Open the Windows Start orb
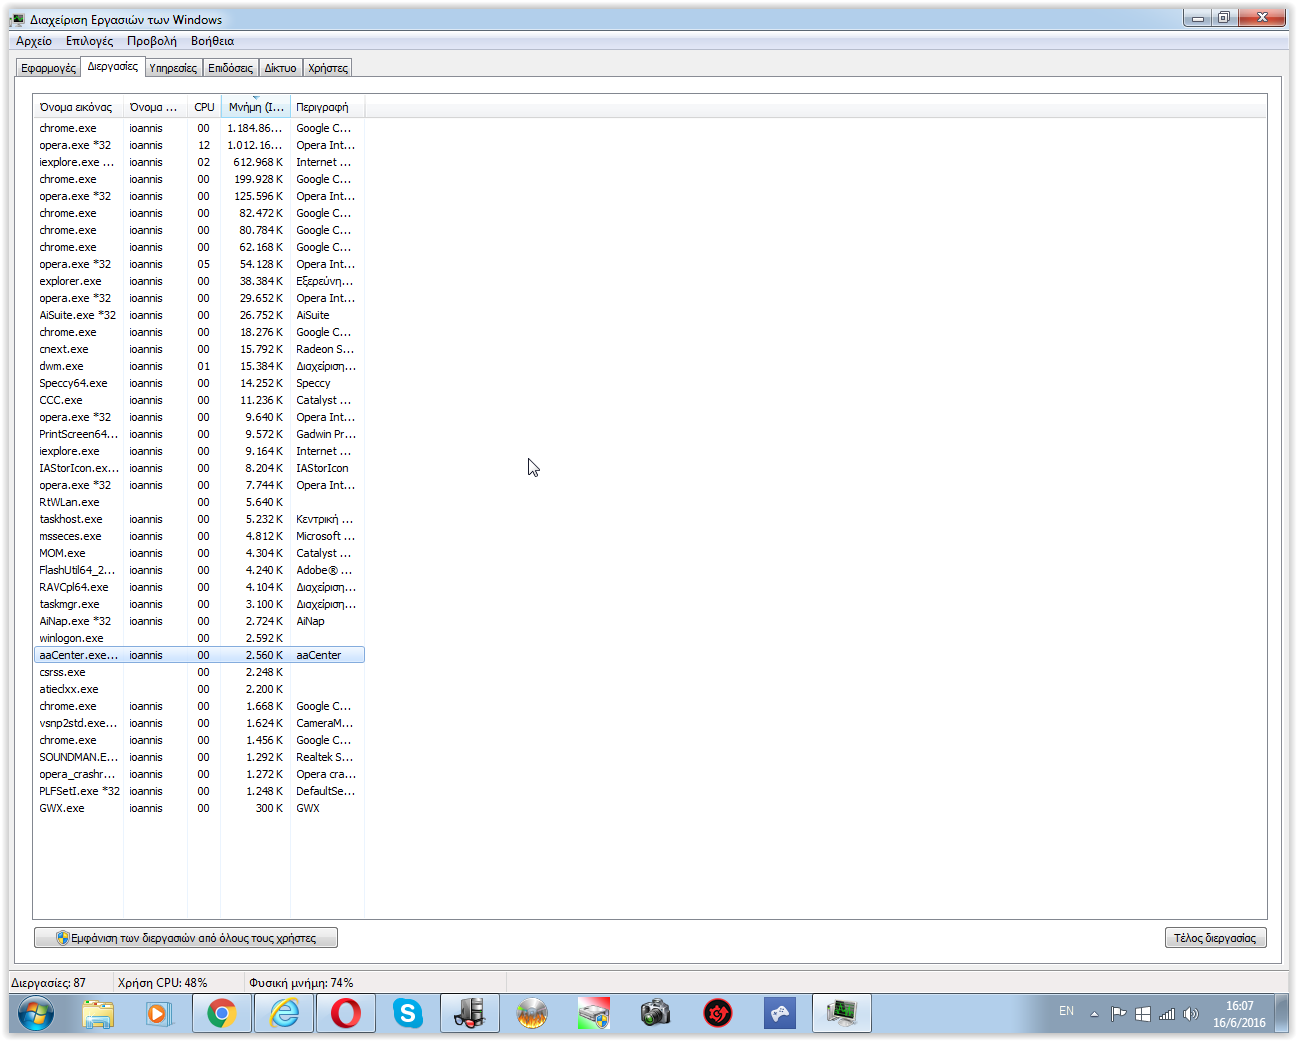The height and width of the screenshot is (1041, 1297). pos(36,1014)
